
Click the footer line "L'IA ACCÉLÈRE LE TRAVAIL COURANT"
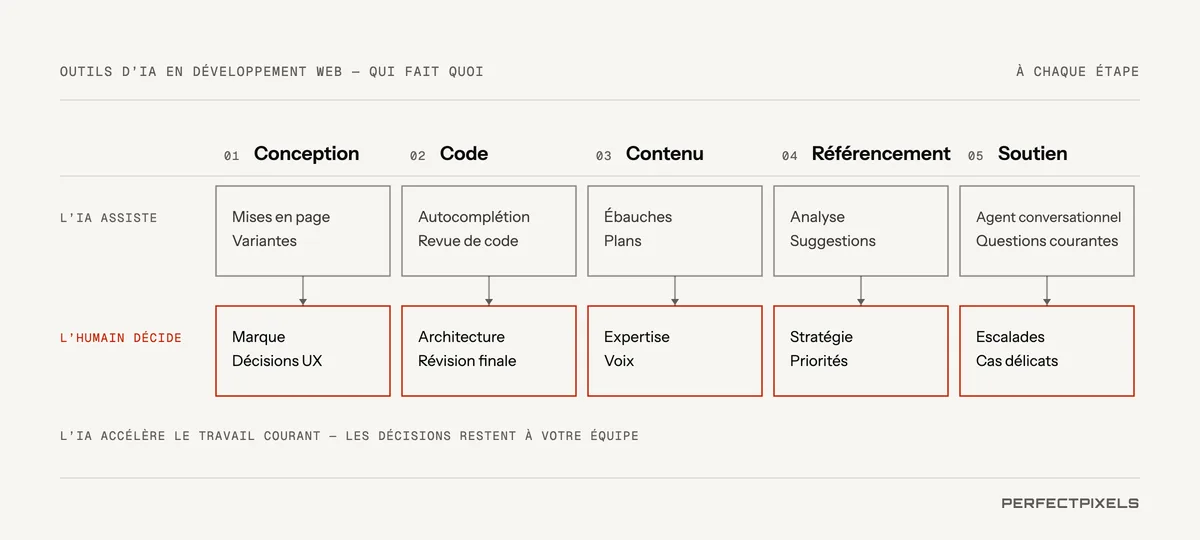click(x=190, y=436)
